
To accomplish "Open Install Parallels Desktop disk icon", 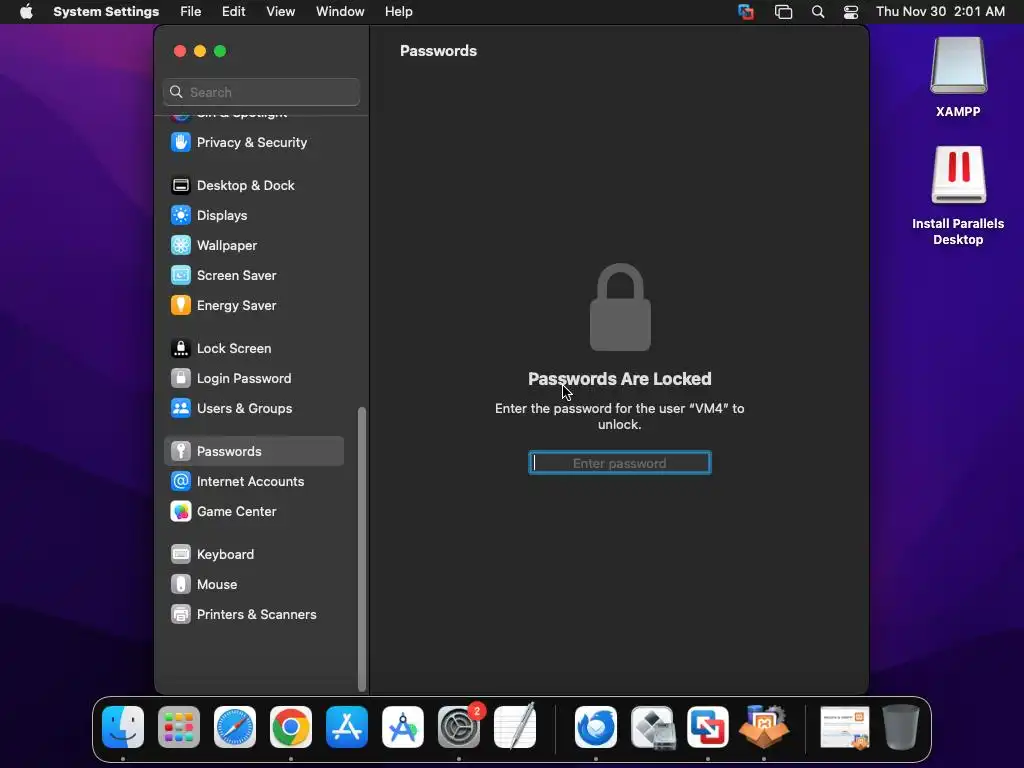I will pos(958,196).
